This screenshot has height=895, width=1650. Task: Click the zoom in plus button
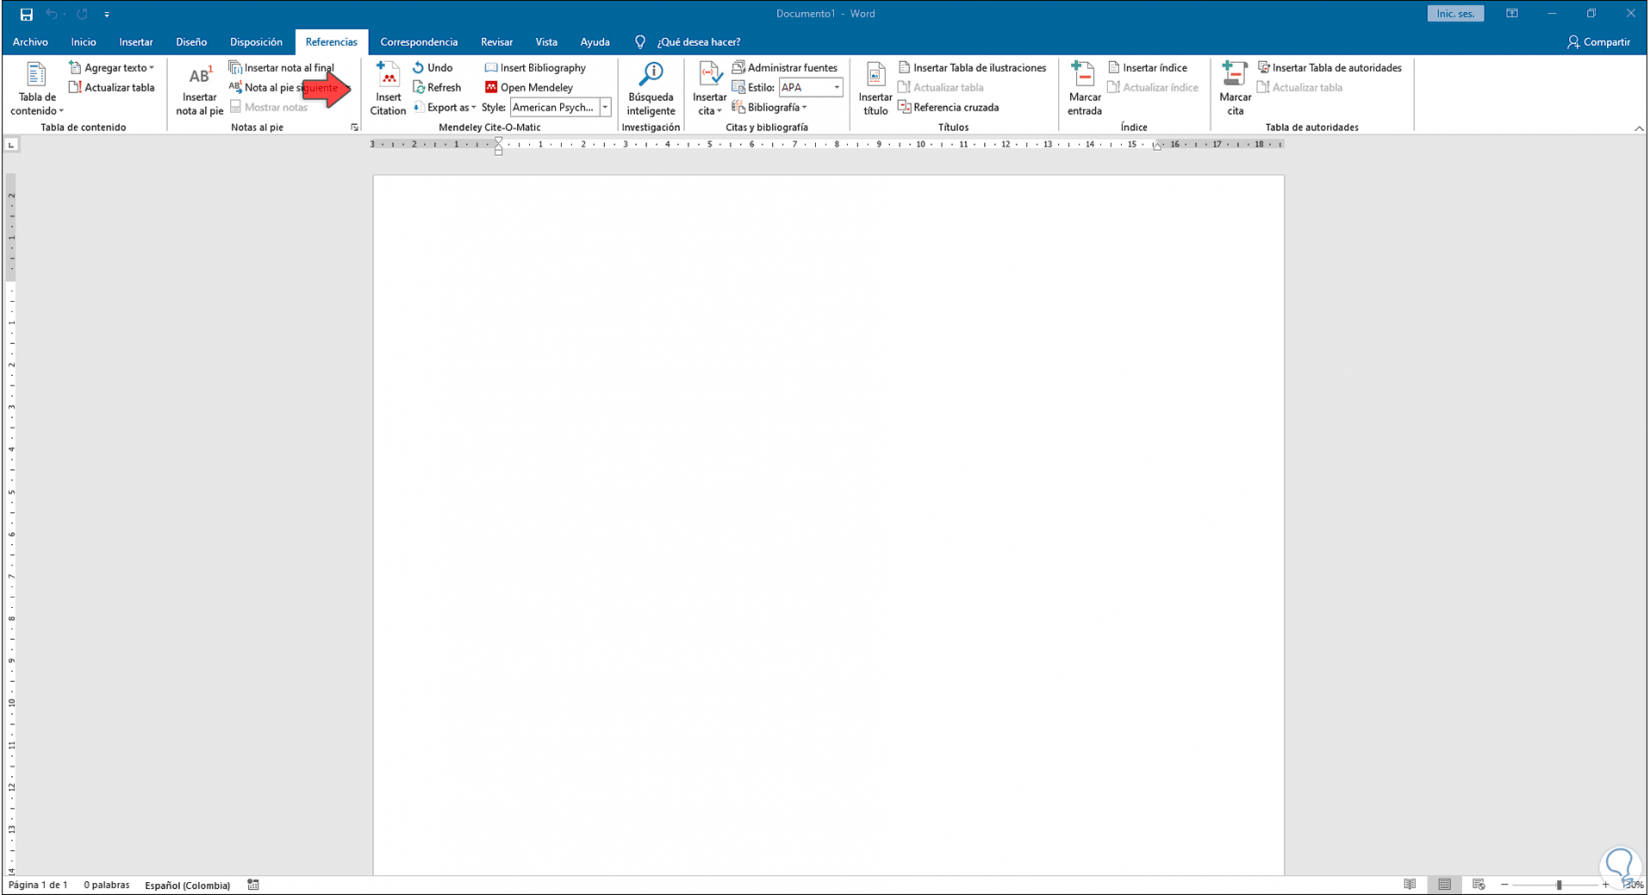pyautogui.click(x=1606, y=885)
